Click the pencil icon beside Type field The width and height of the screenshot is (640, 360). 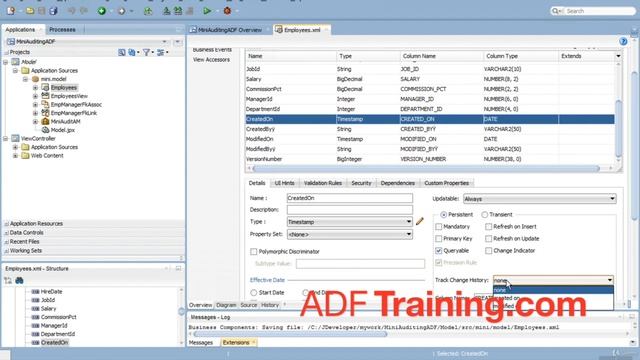(420, 222)
